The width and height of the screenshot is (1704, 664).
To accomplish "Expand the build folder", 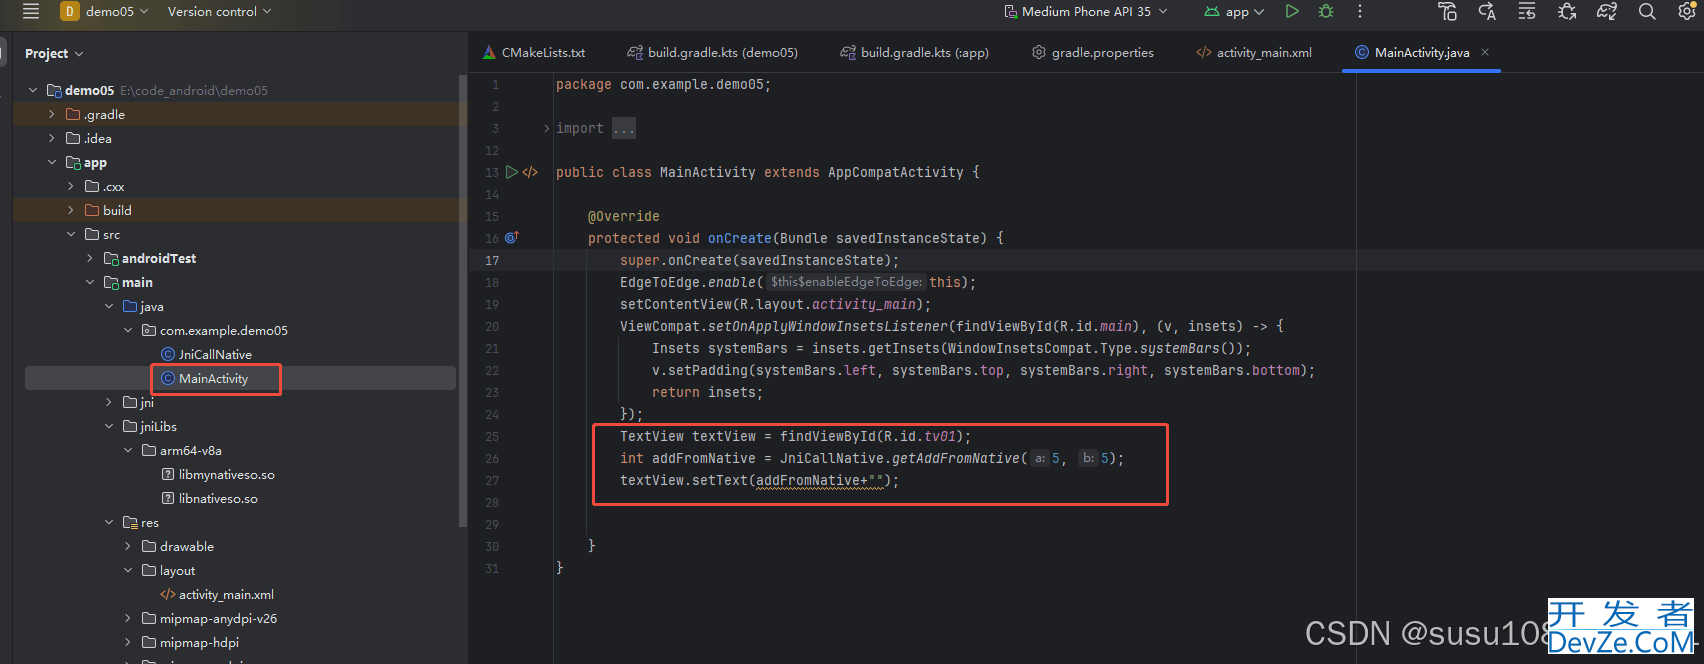I will pyautogui.click(x=71, y=210).
